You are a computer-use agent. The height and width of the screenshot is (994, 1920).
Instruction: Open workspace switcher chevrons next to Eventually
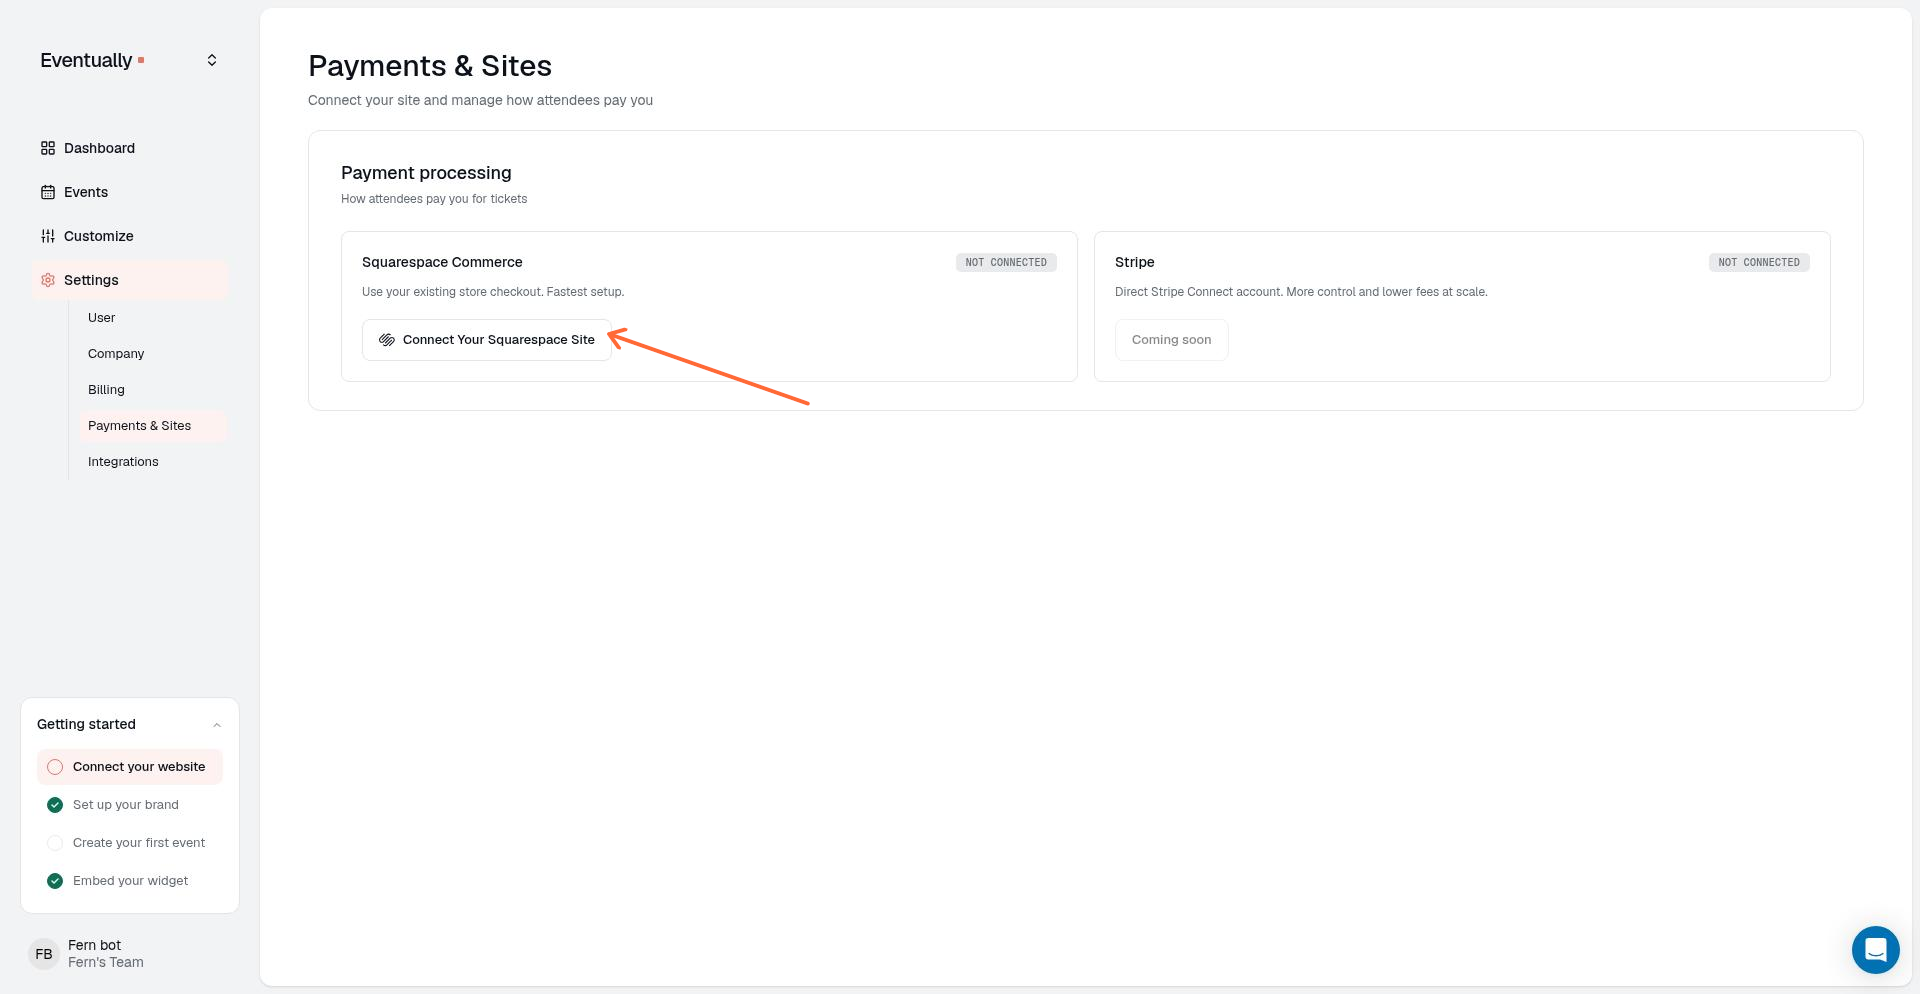[212, 60]
